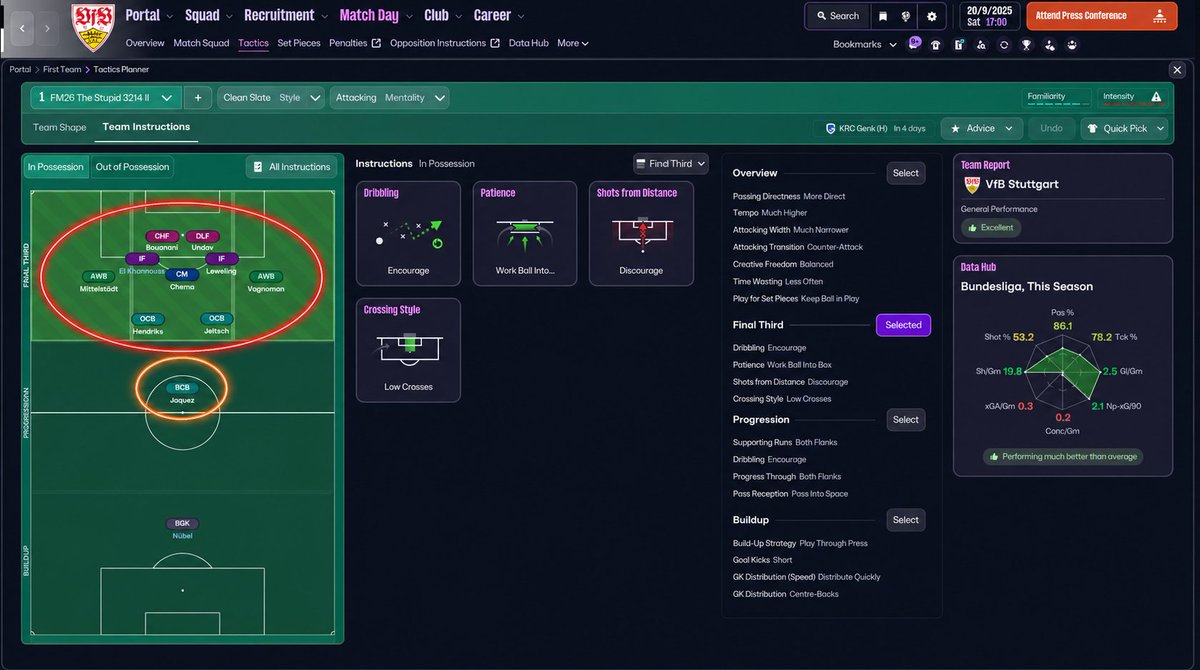The width and height of the screenshot is (1200, 670).
Task: Click the Selected button for Final Third
Action: tap(903, 325)
